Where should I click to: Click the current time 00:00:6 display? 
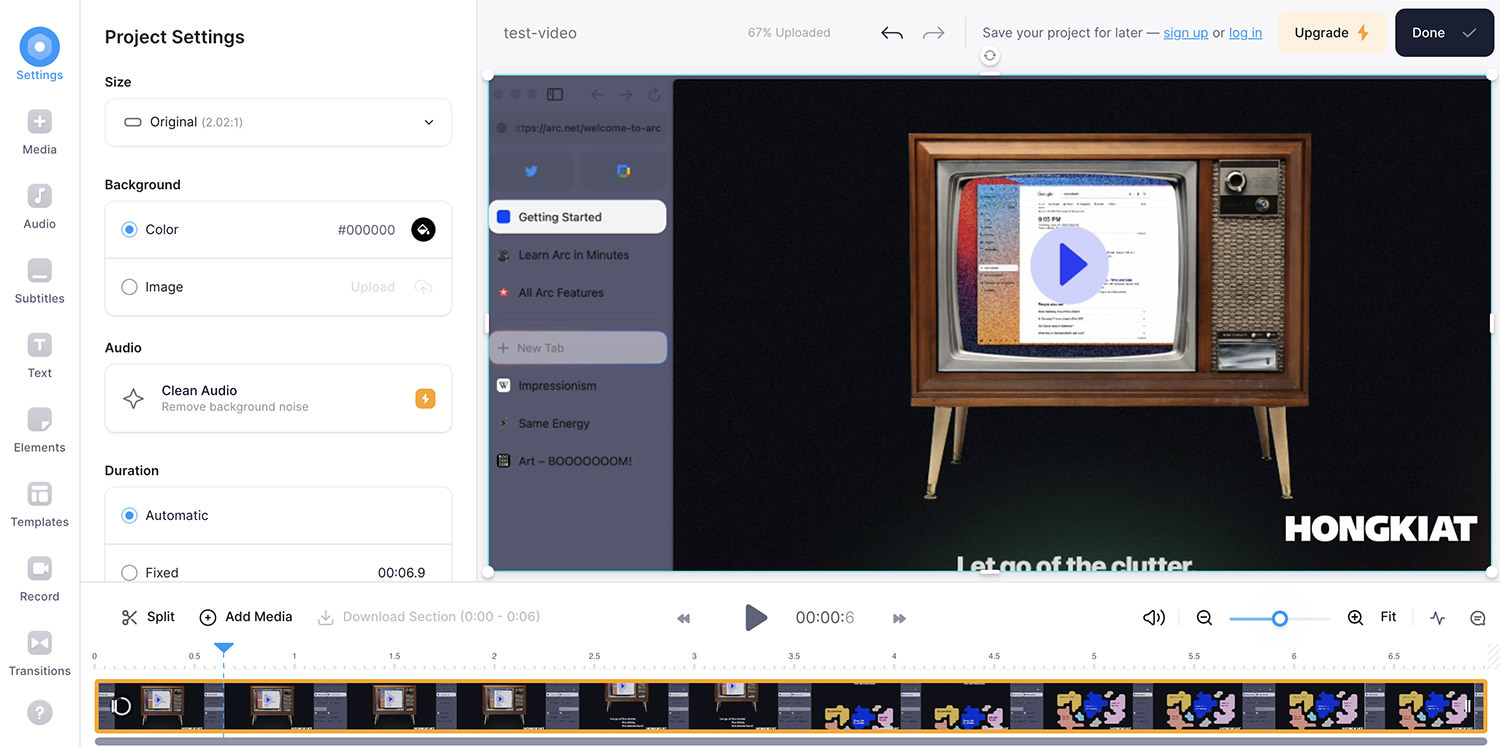click(x=825, y=618)
